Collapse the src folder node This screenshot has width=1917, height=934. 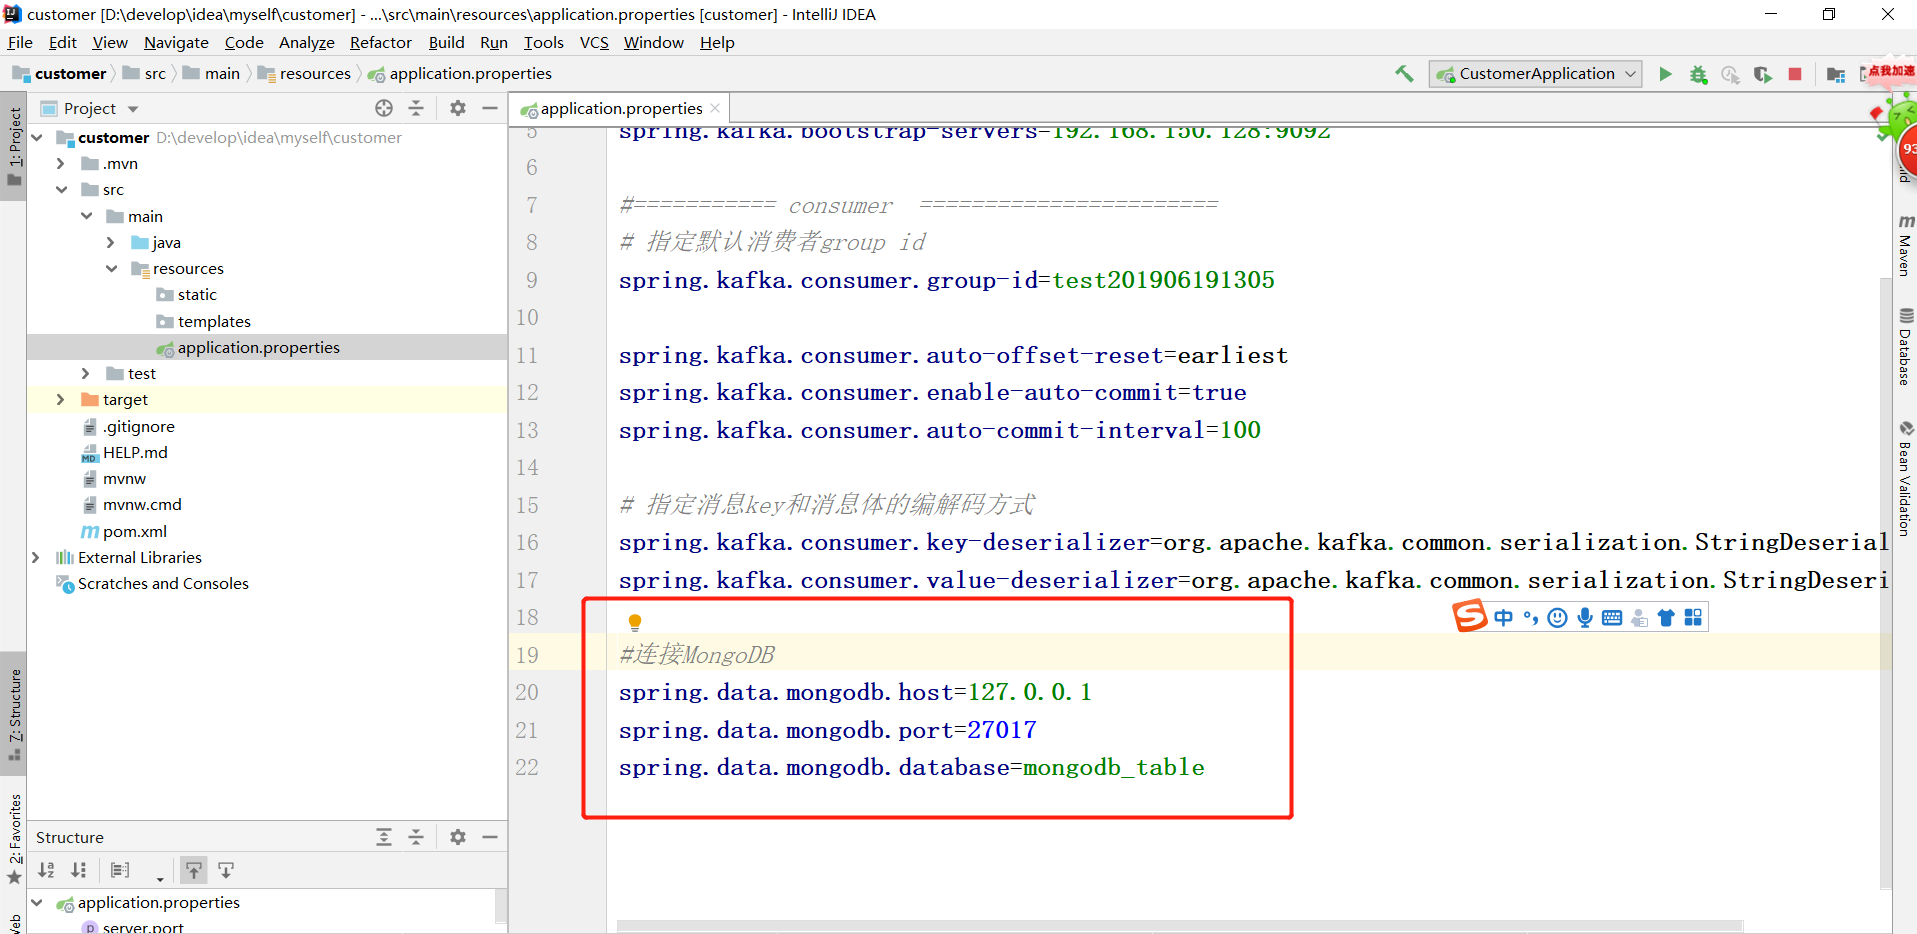[x=62, y=190]
